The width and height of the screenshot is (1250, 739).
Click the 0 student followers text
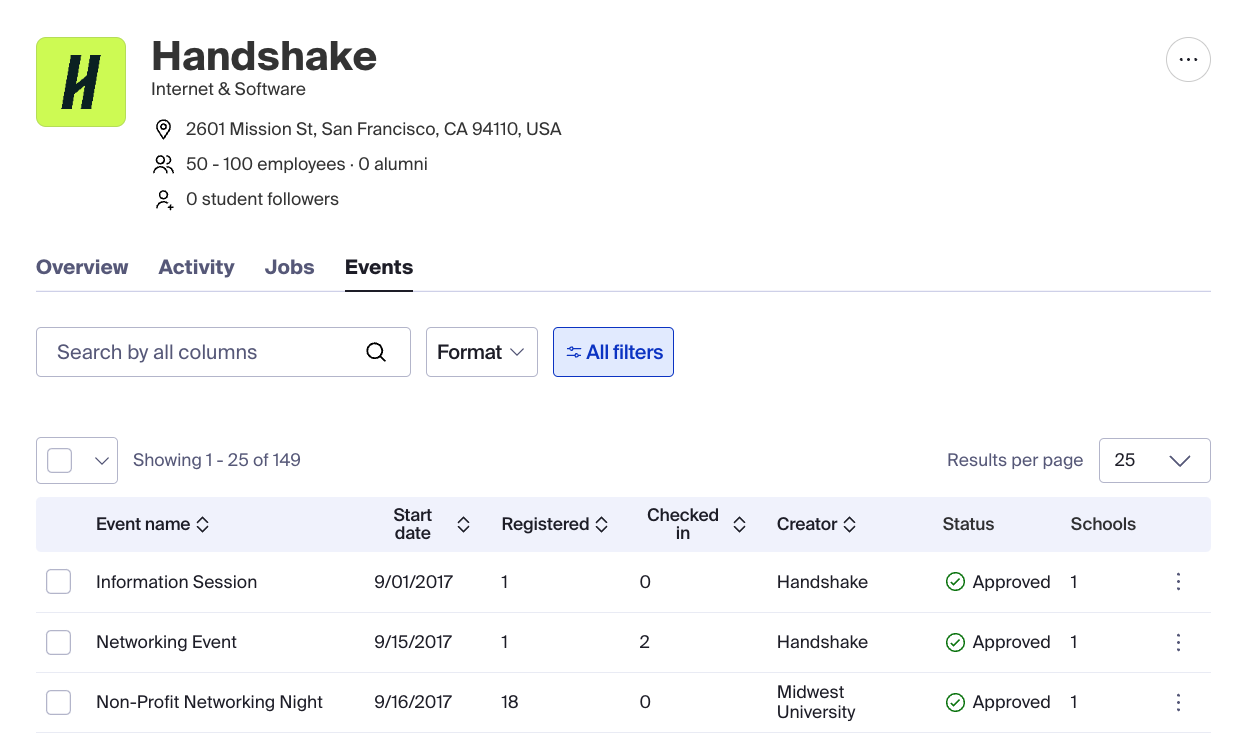(x=263, y=199)
